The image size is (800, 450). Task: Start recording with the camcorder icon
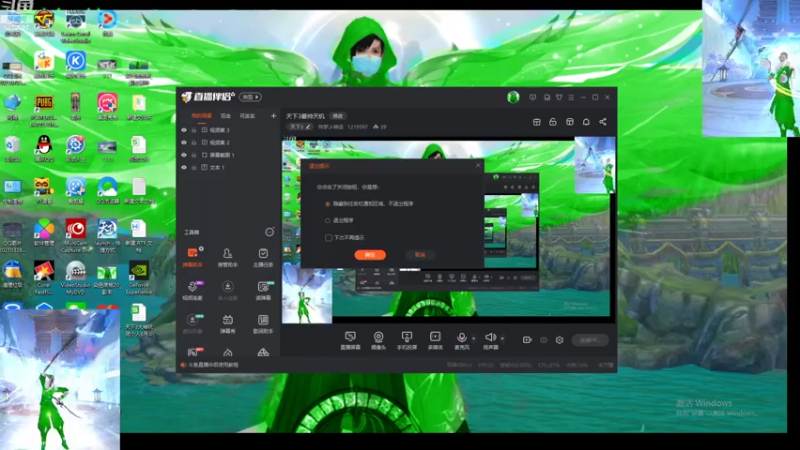[527, 340]
